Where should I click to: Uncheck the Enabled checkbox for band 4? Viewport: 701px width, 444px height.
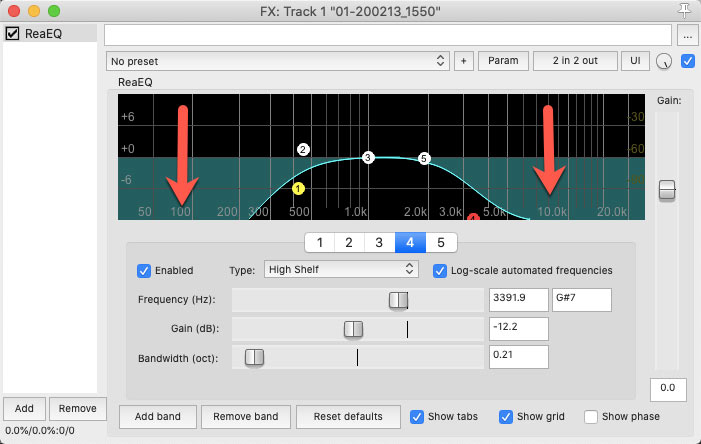pyautogui.click(x=144, y=270)
